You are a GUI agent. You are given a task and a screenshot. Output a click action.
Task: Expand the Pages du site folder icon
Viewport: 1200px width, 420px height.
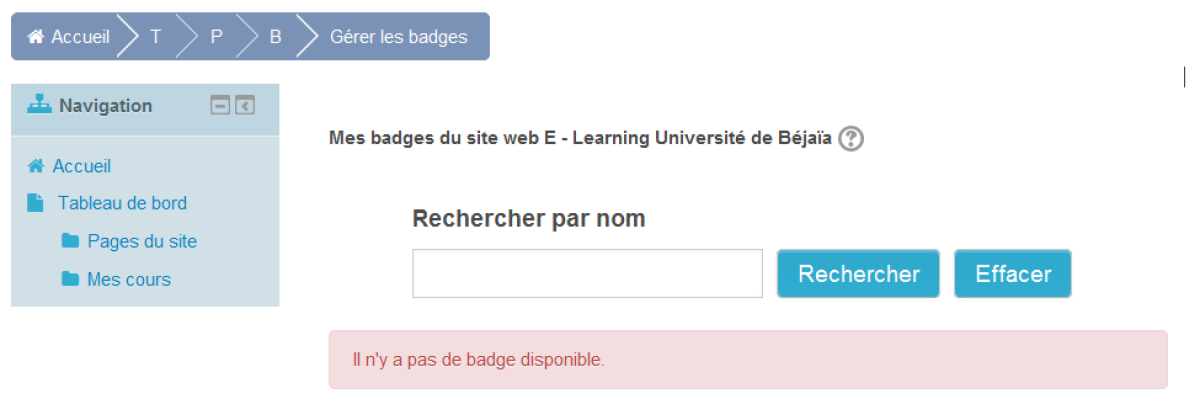(x=70, y=241)
